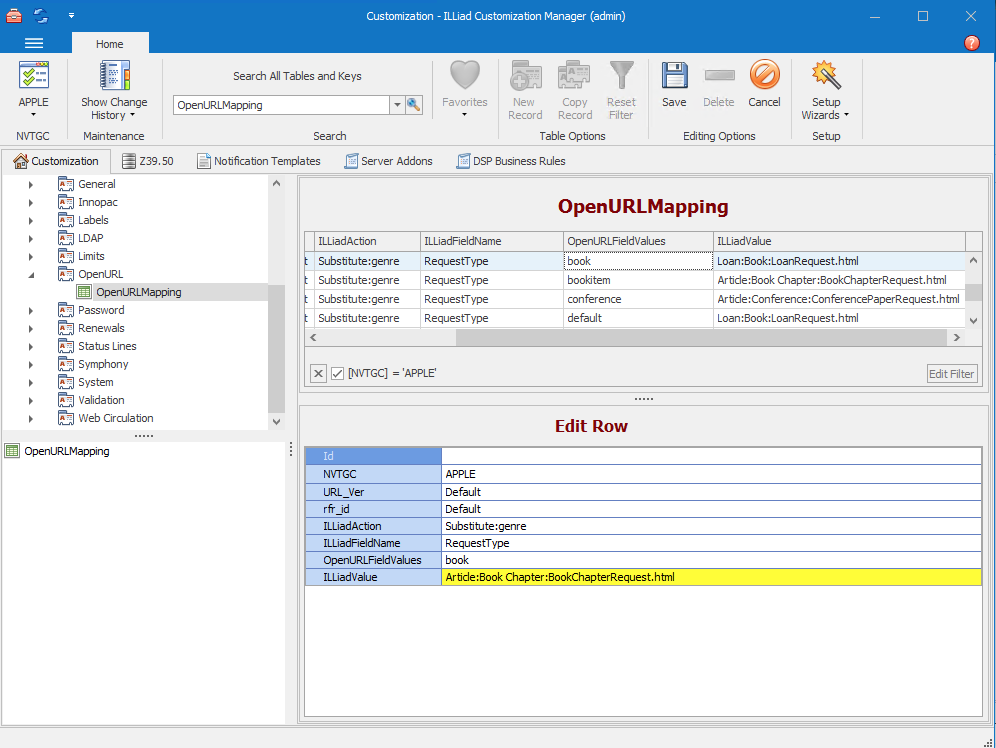Open the application hamburger menu
Image resolution: width=996 pixels, height=748 pixels.
(x=34, y=43)
